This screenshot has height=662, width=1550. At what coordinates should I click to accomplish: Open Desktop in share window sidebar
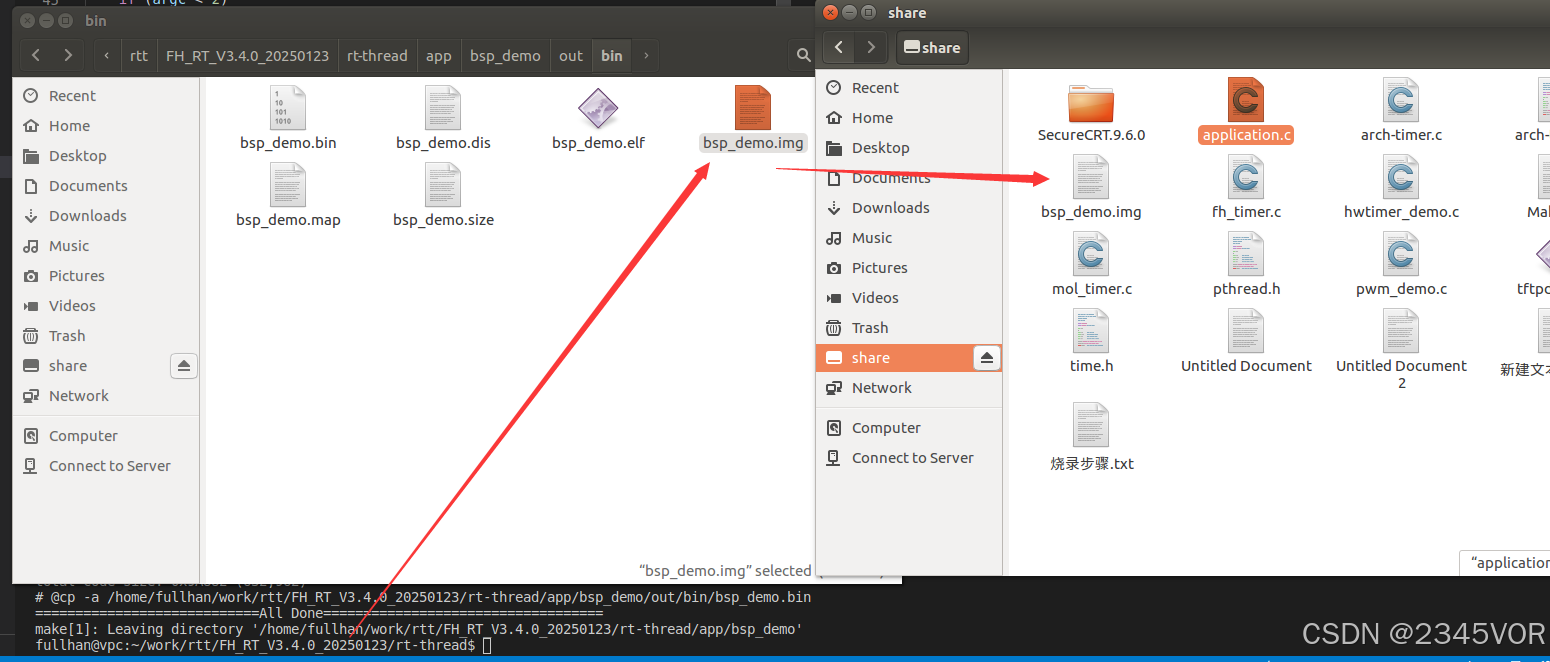[x=909, y=148]
